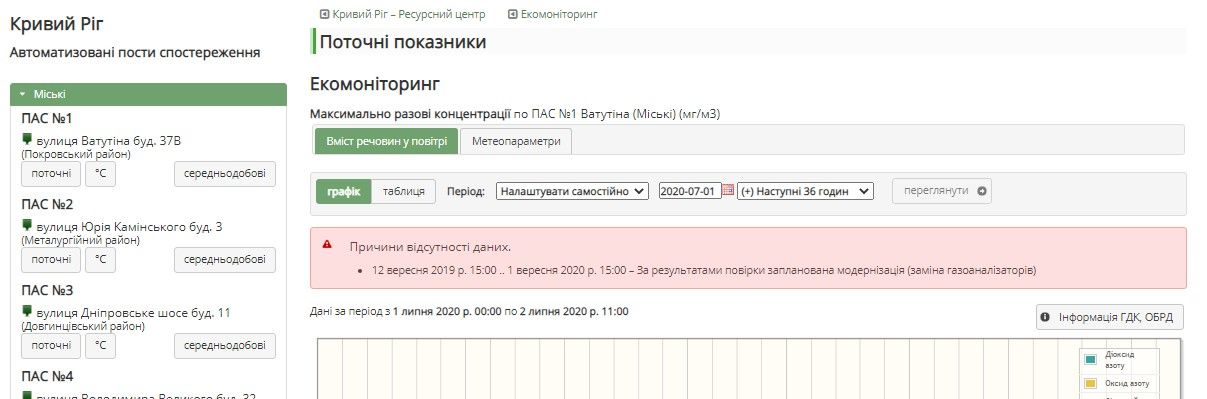
Task: Click середньодобові button for ПАС №2
Action: click(x=225, y=260)
